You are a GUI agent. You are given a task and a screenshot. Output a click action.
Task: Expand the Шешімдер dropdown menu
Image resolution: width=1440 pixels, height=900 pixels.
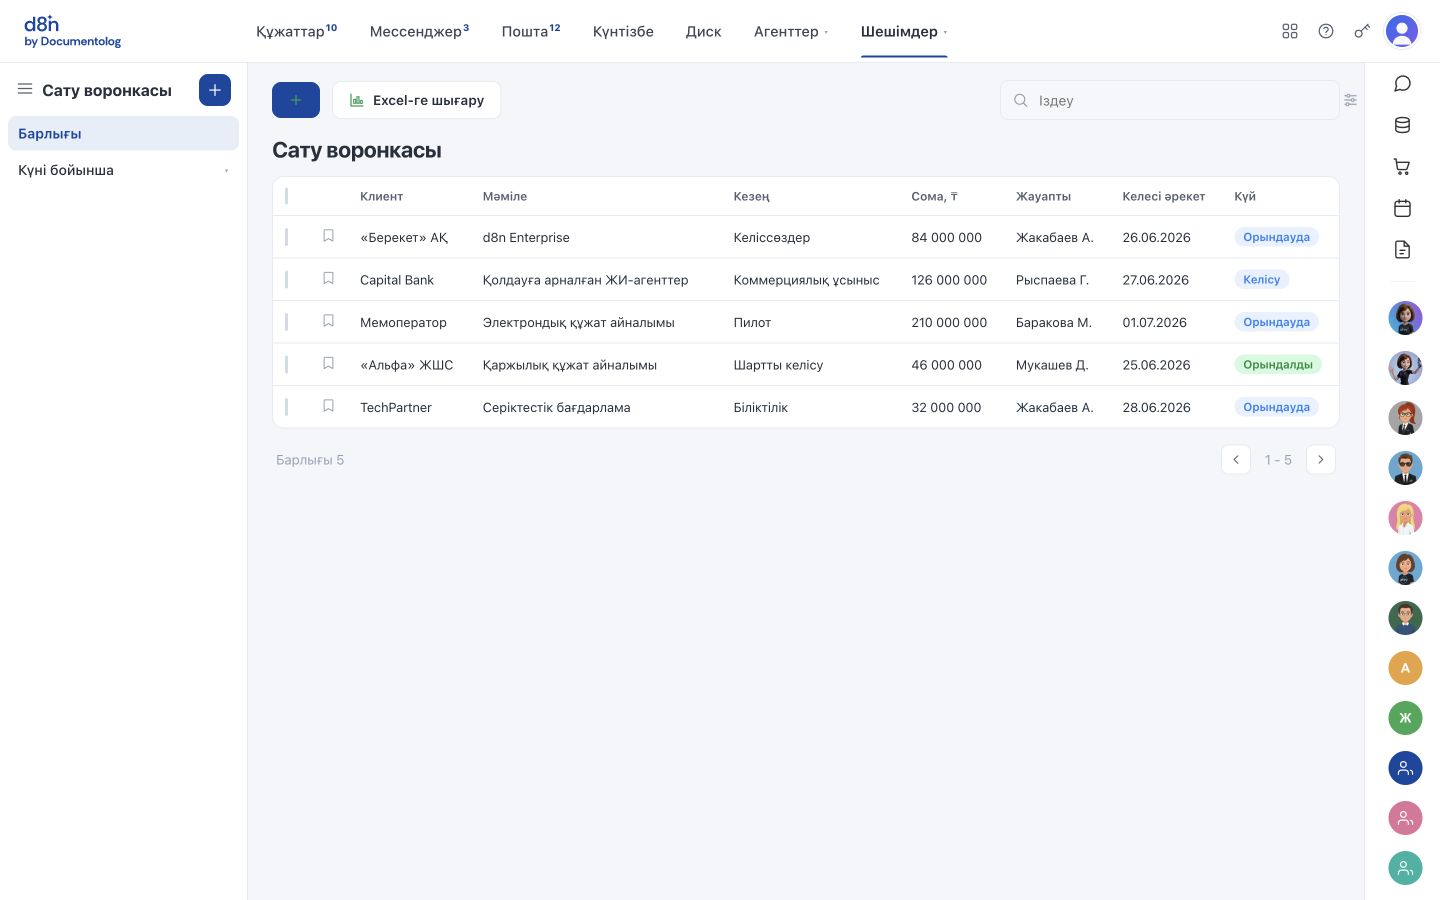(x=904, y=31)
